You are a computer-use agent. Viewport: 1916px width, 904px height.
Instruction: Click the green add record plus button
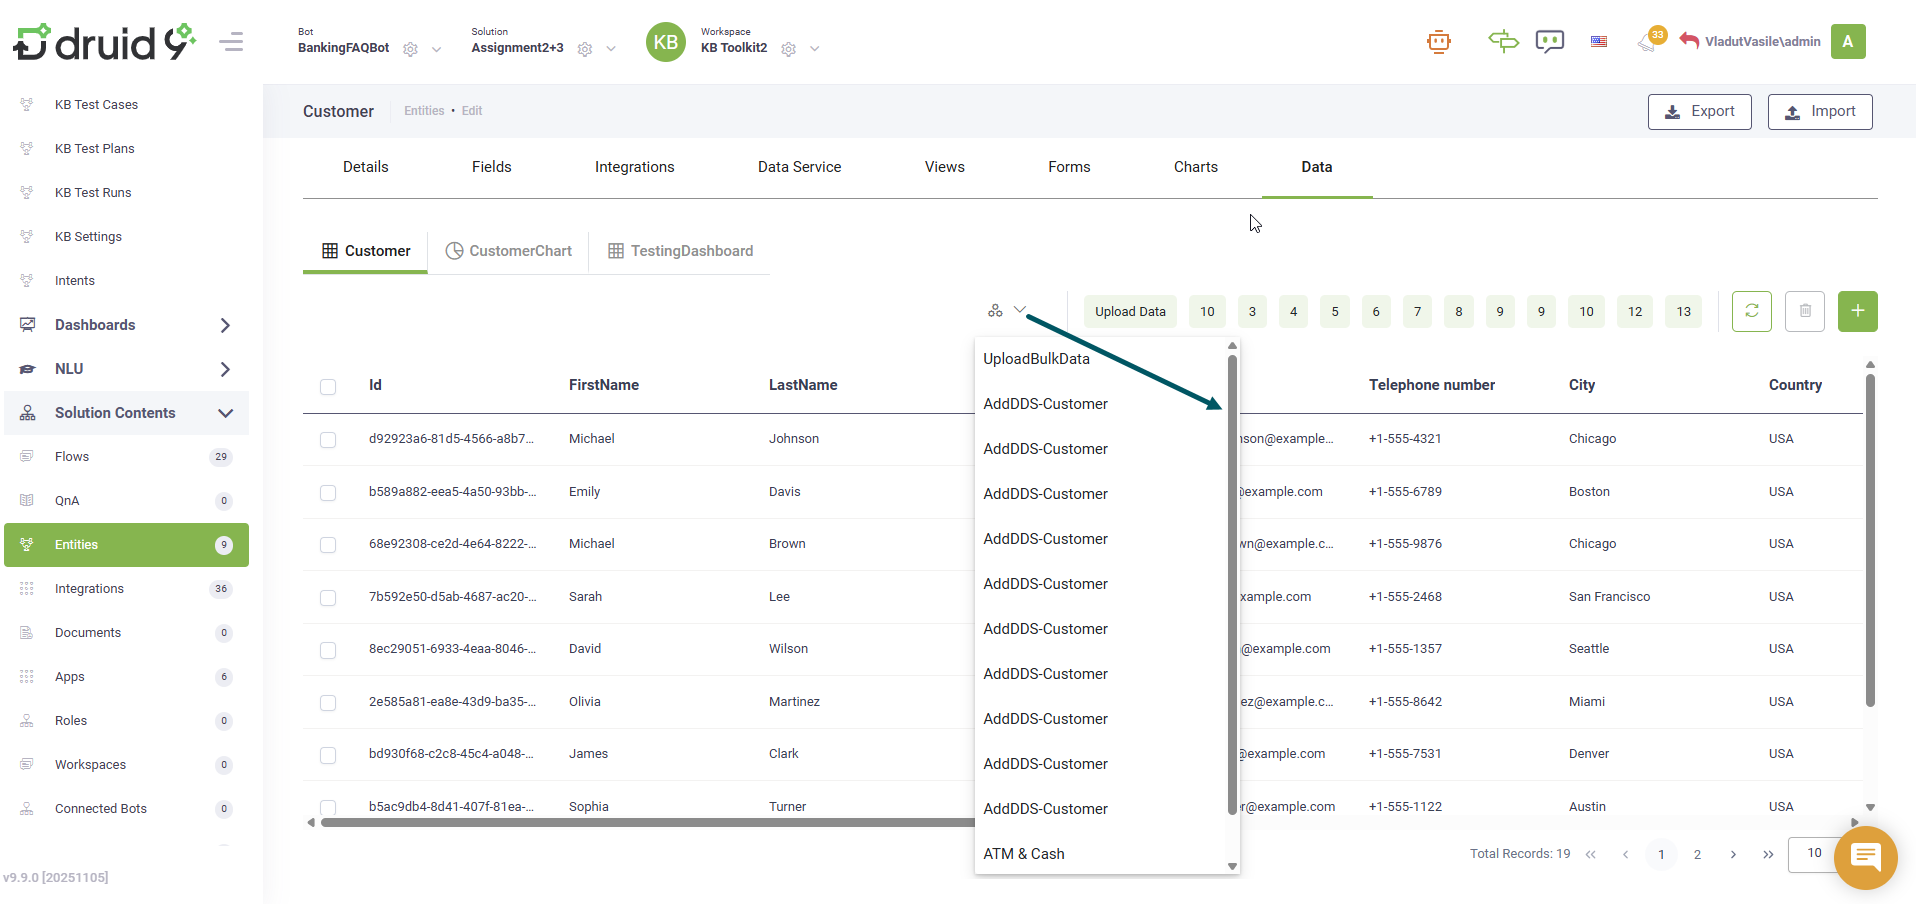click(1857, 311)
